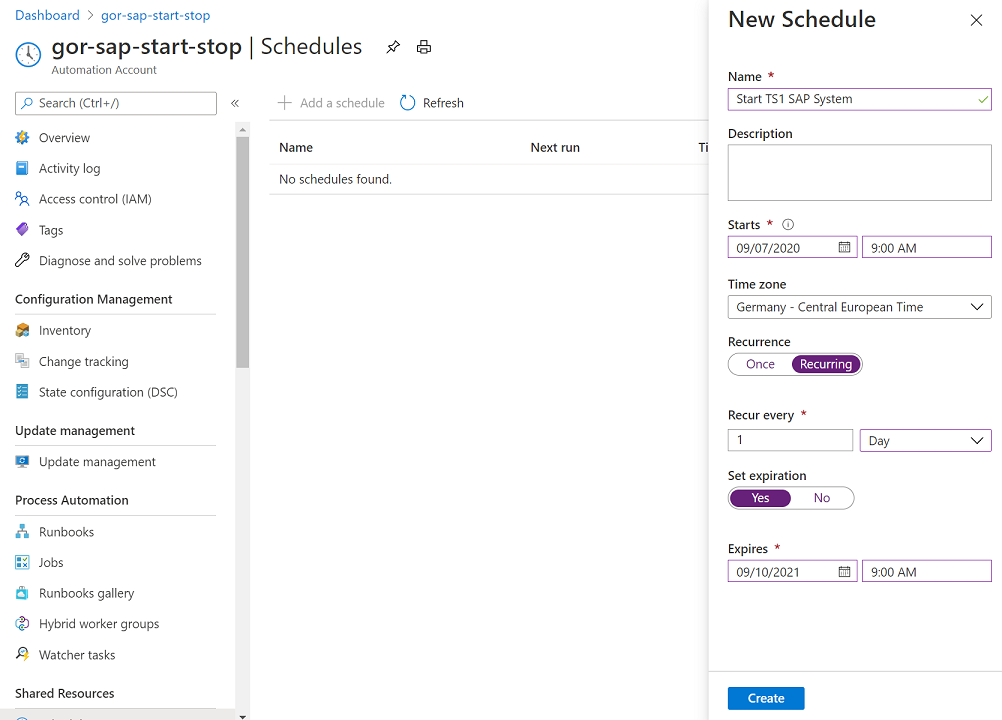Click the Refresh icon in the toolbar
This screenshot has width=1002, height=720.
[407, 103]
